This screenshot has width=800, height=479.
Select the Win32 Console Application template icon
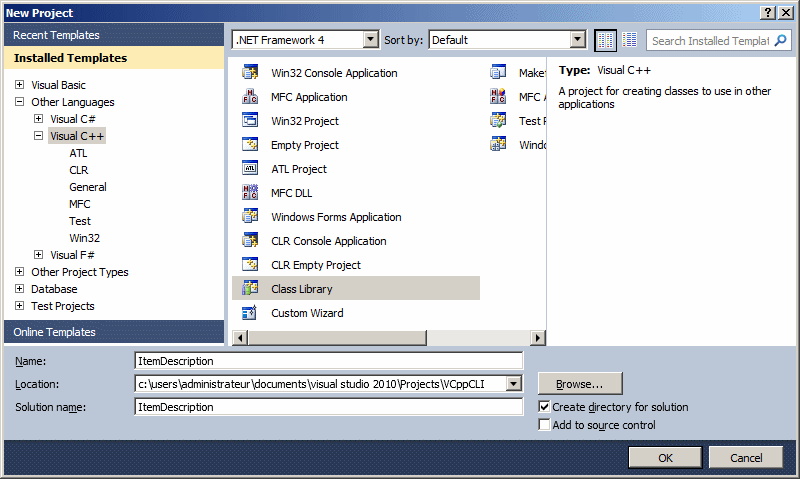250,72
